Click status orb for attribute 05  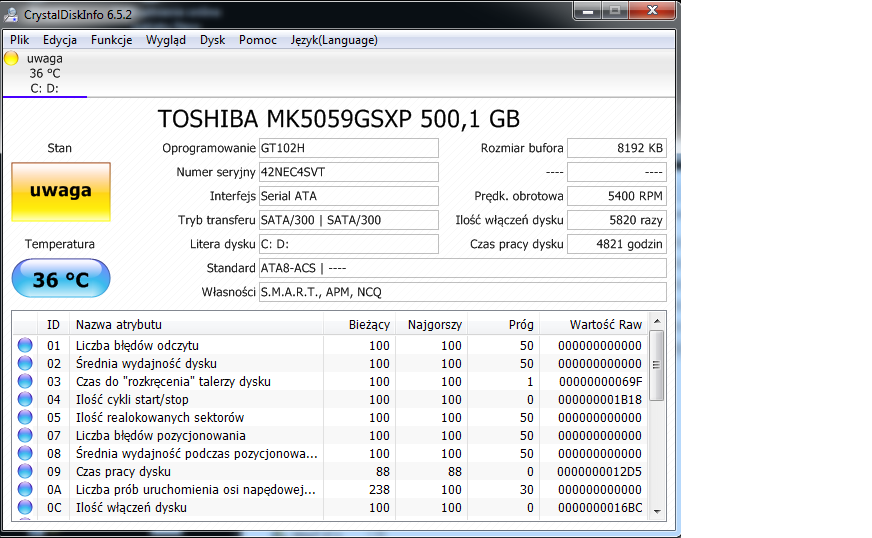click(25, 417)
